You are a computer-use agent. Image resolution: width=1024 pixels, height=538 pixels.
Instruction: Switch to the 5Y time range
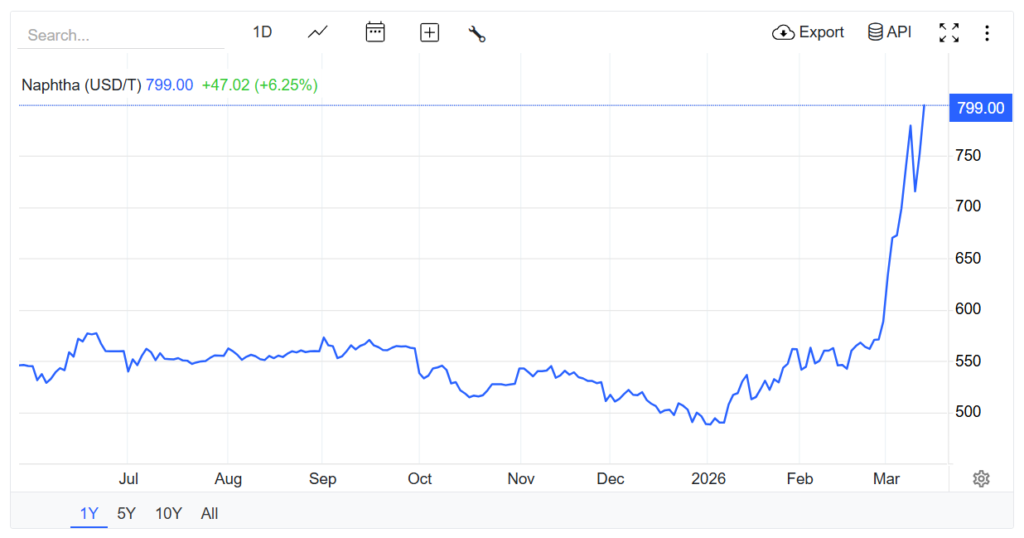point(126,514)
